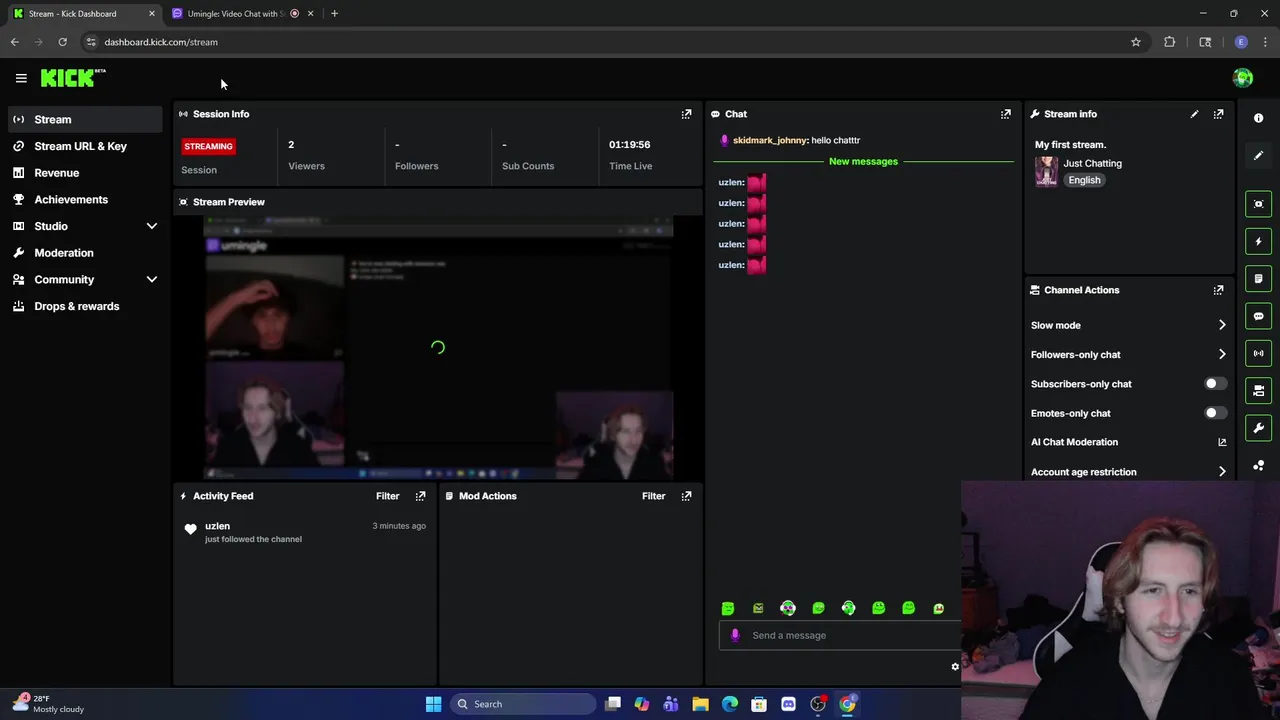Open Windows Start menu
Viewport: 1280px width, 720px height.
tap(433, 704)
